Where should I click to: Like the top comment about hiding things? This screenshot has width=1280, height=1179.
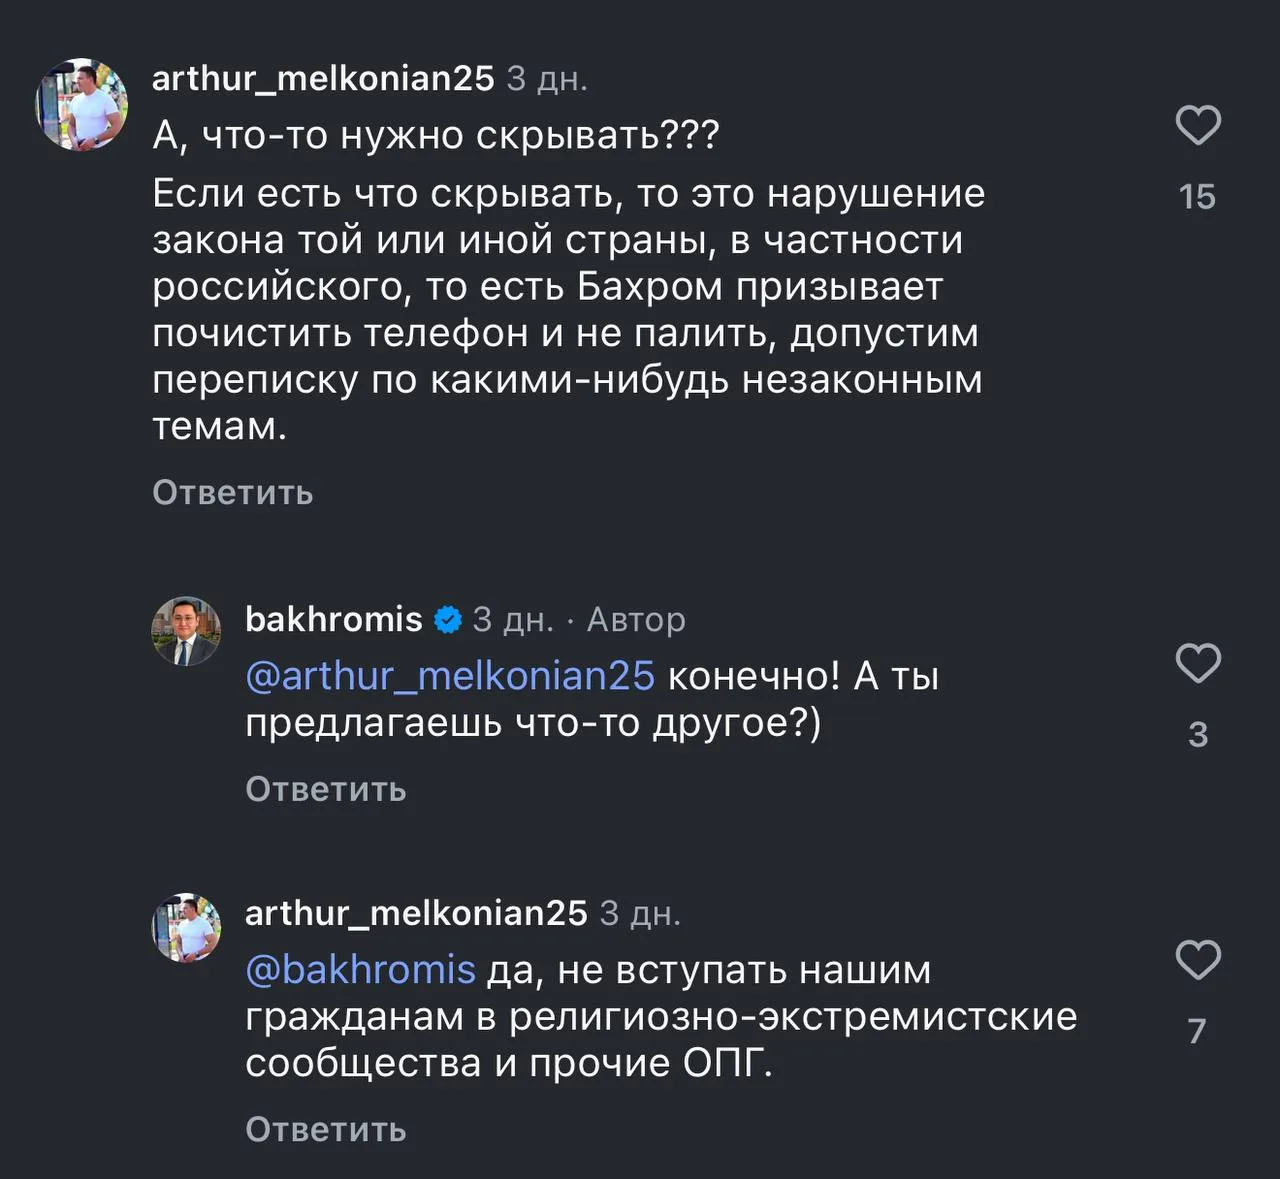pos(1197,126)
